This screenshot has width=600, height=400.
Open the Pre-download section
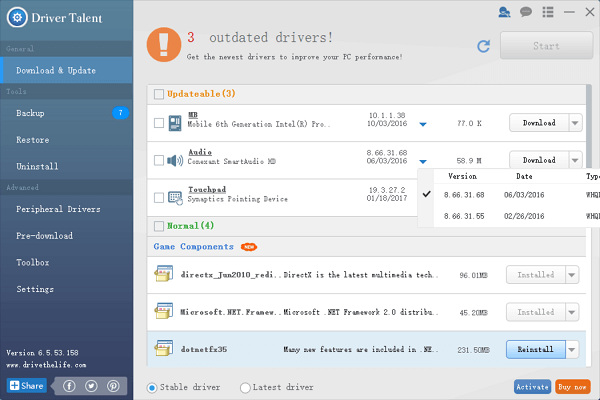(x=66, y=236)
